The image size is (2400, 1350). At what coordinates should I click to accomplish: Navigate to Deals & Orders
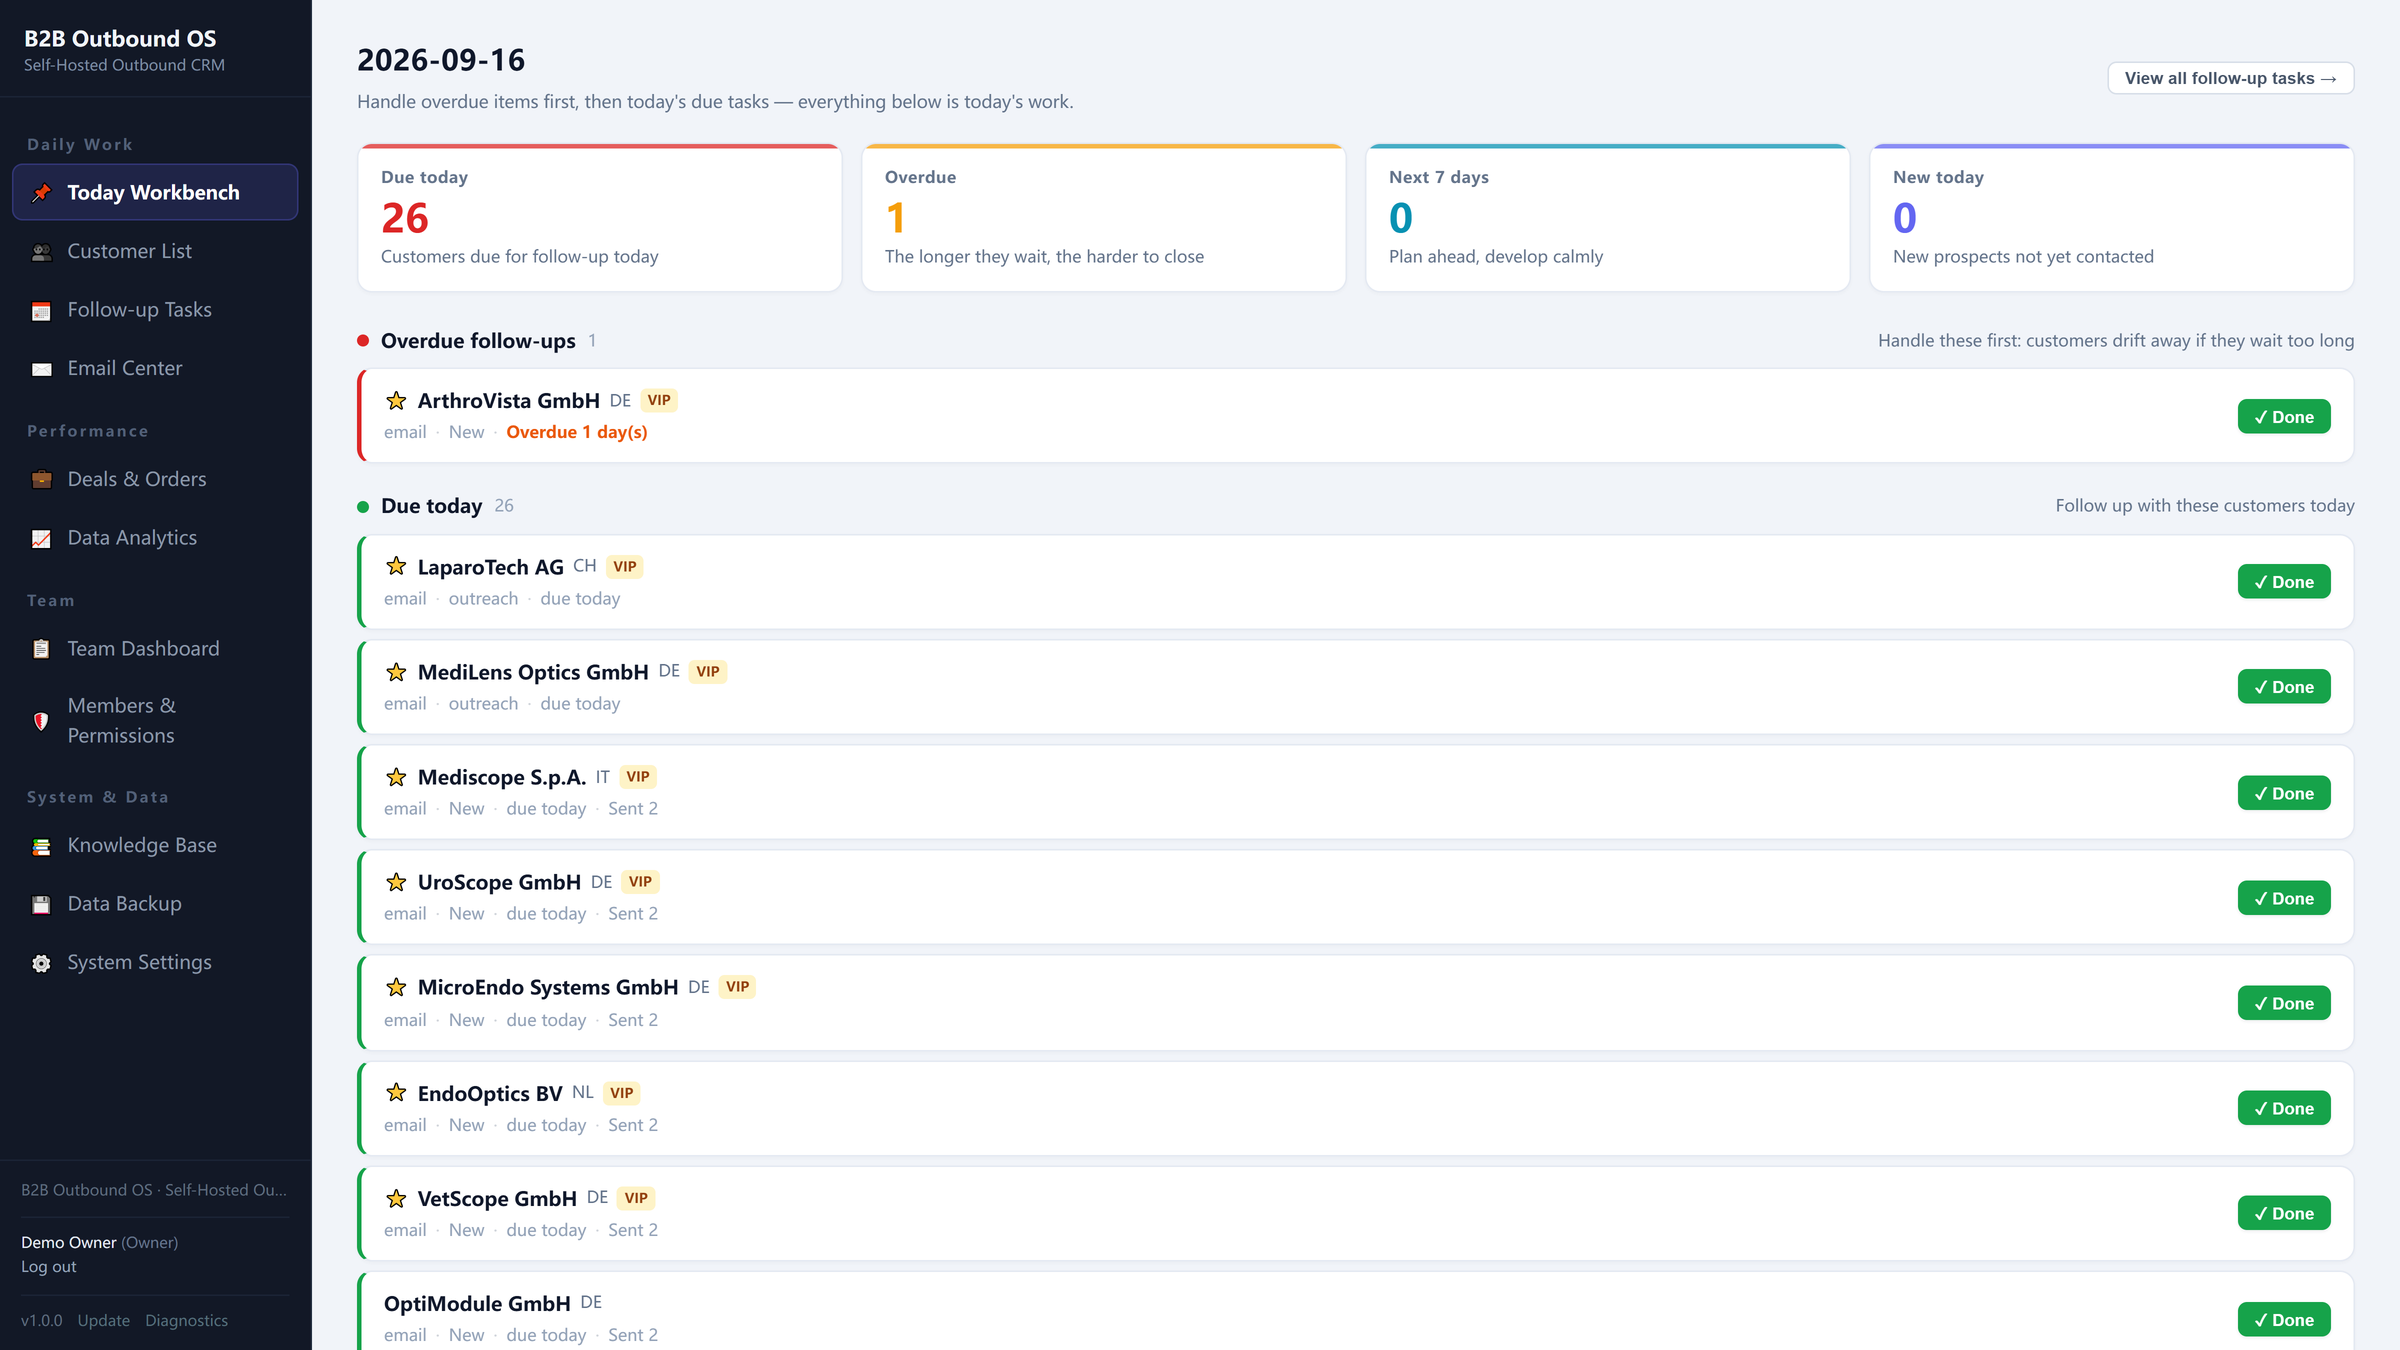(x=155, y=479)
